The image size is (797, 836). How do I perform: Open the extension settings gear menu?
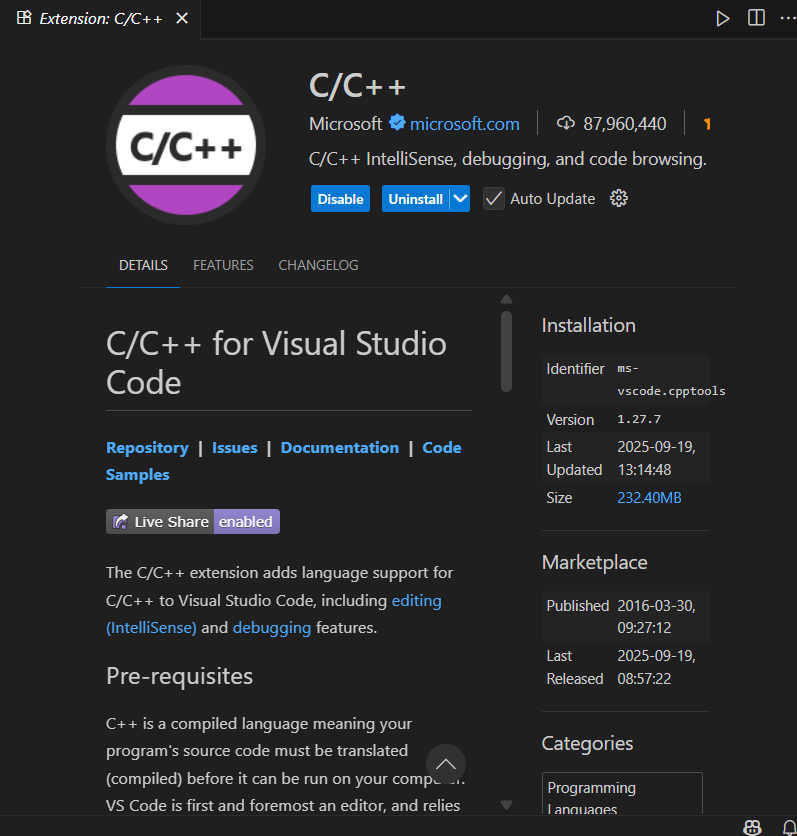tap(619, 199)
